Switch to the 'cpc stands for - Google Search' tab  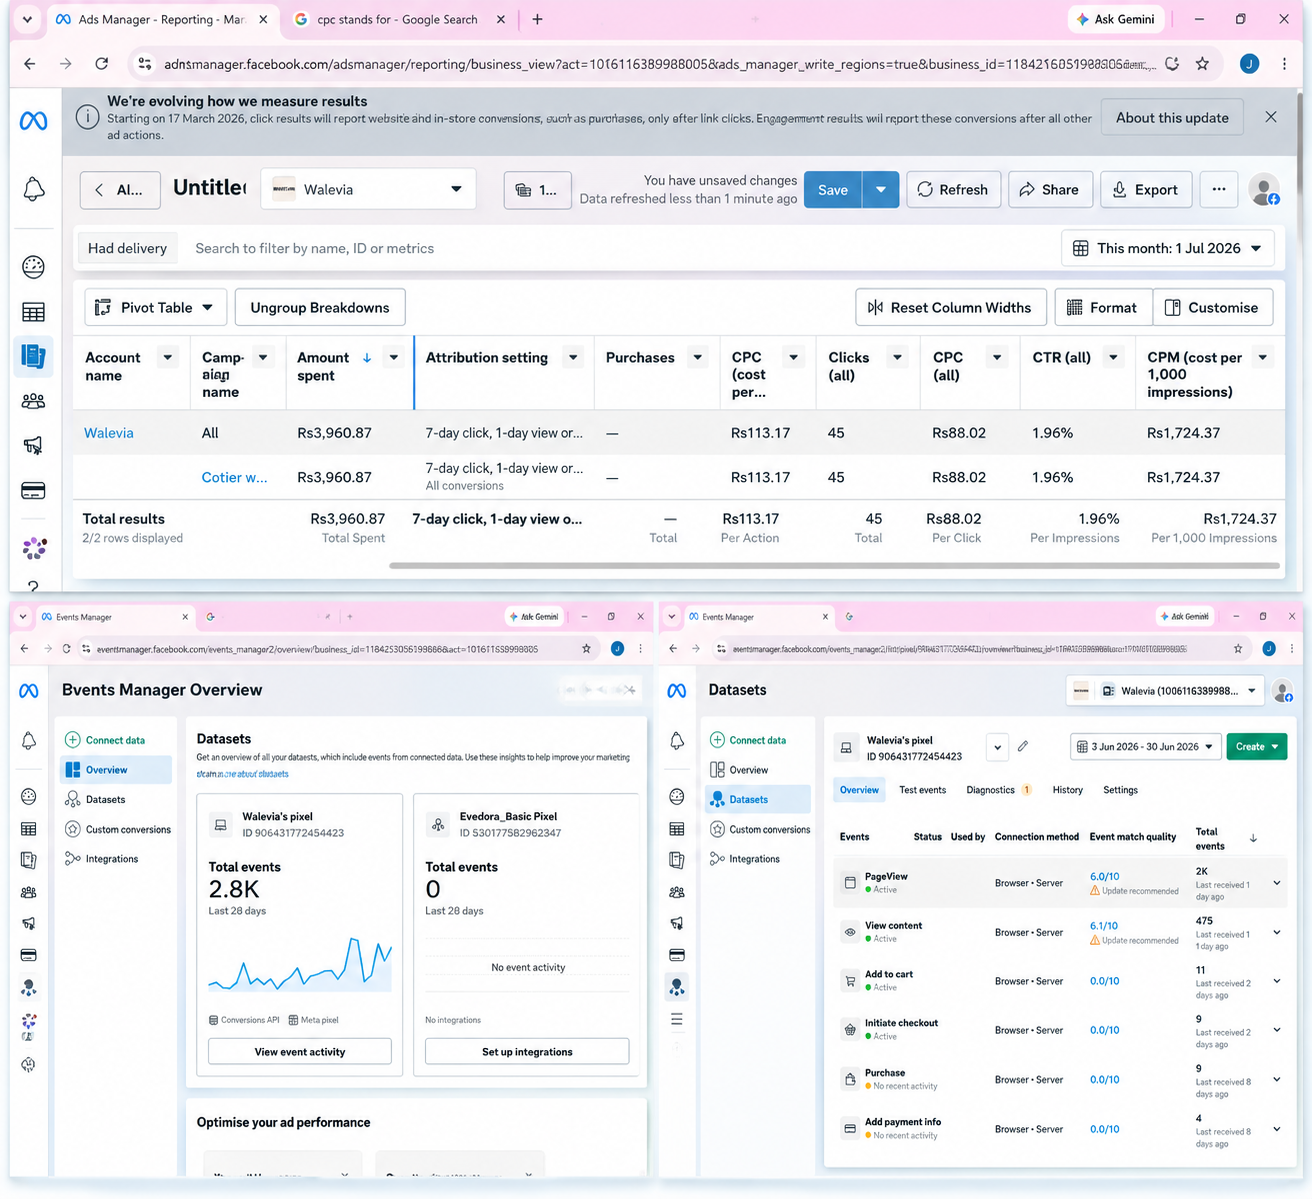398,19
